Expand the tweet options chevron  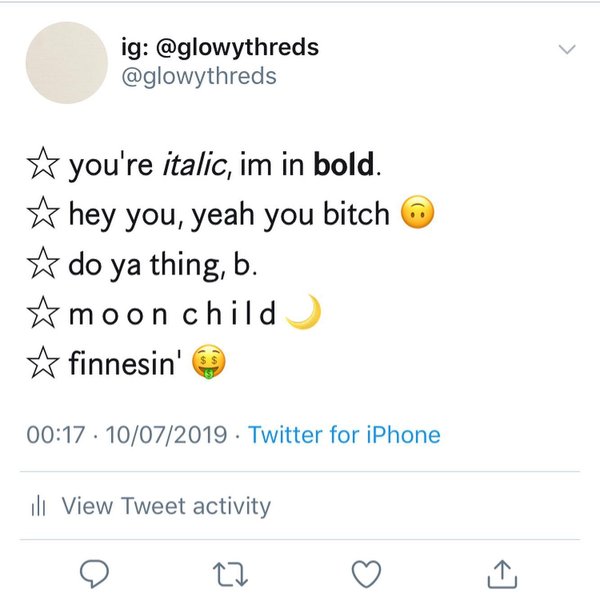[566, 49]
